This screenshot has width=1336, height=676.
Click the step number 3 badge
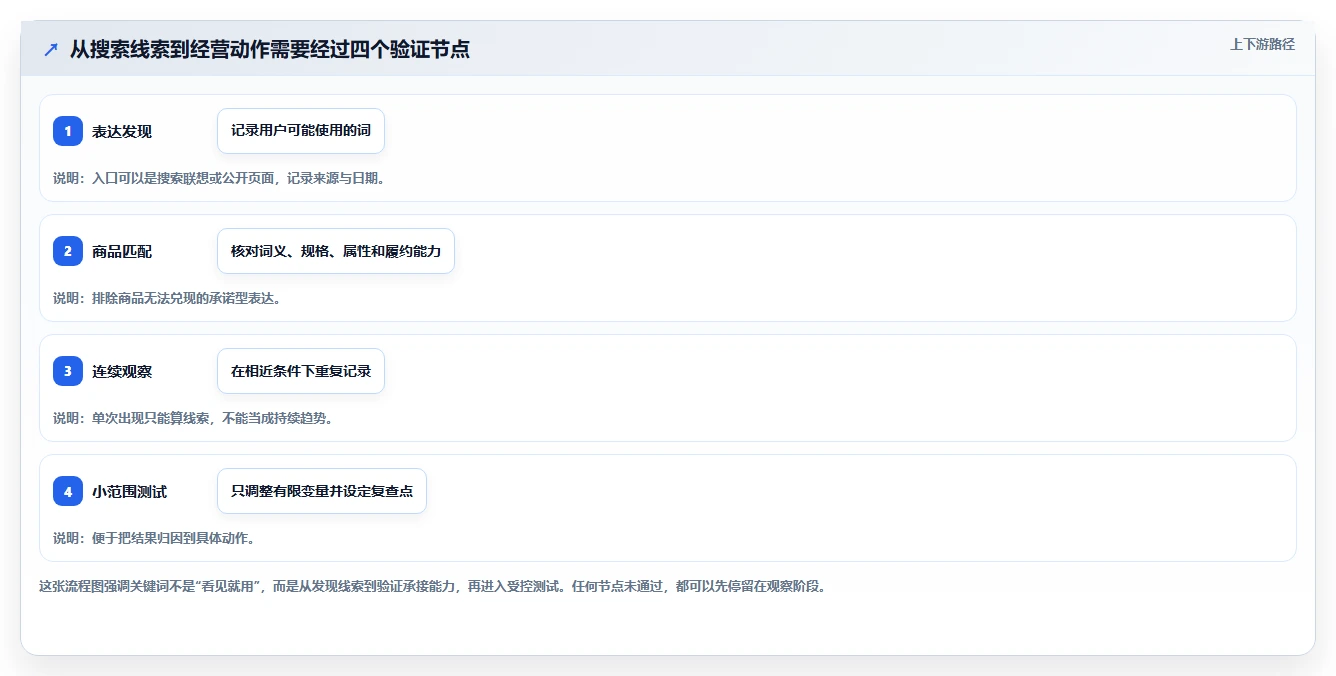(x=68, y=371)
